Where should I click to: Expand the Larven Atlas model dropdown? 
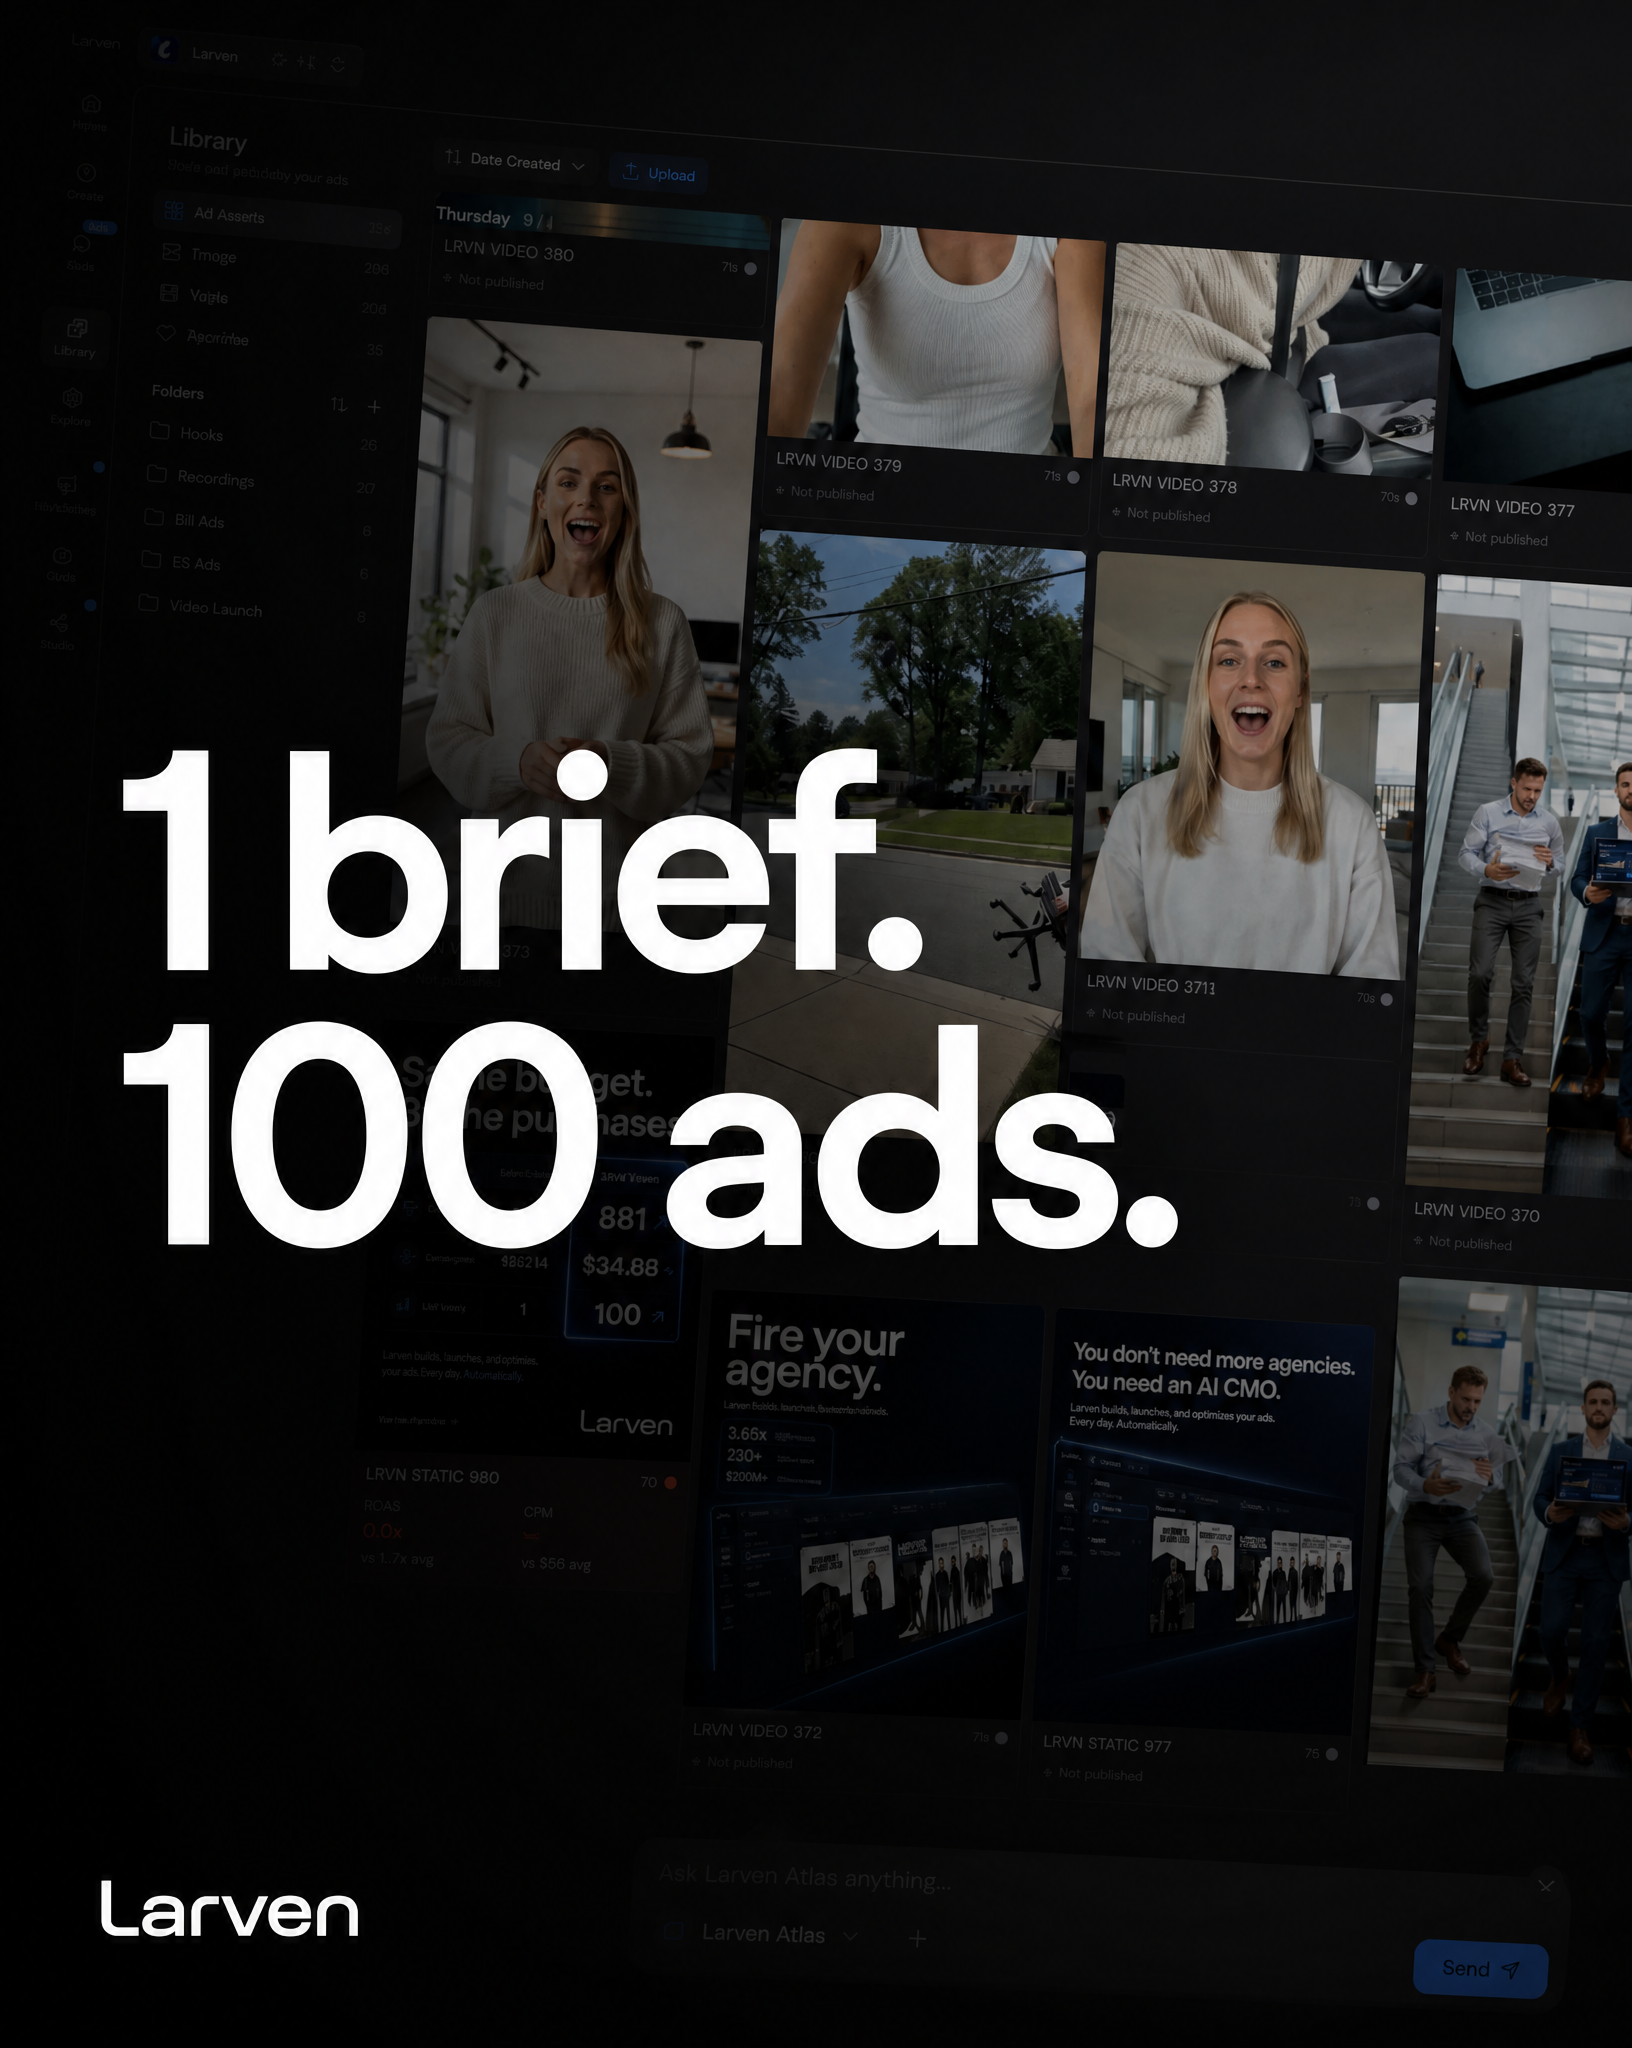point(851,1936)
